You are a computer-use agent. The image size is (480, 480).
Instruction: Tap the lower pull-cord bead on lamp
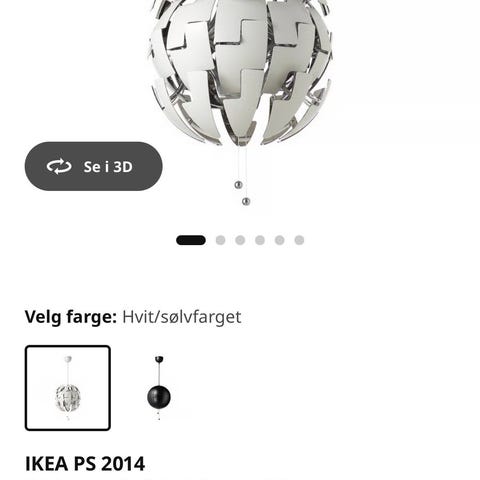tap(246, 201)
